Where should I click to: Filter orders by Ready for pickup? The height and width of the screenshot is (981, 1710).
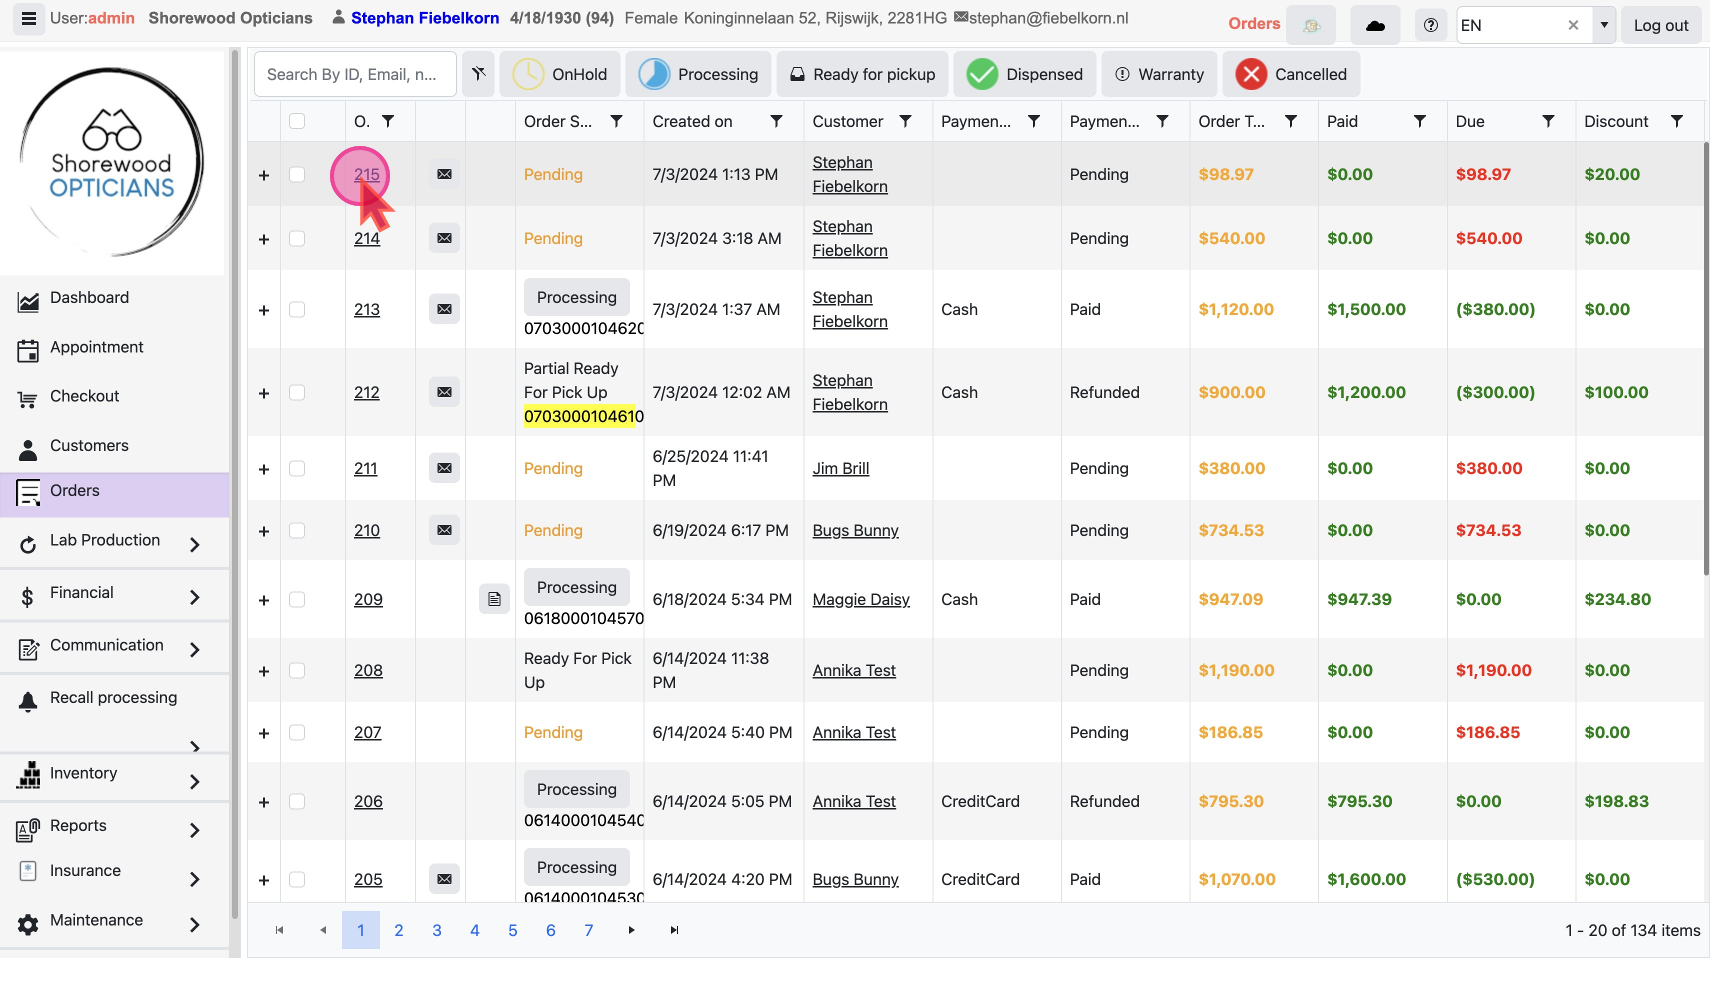(x=862, y=74)
